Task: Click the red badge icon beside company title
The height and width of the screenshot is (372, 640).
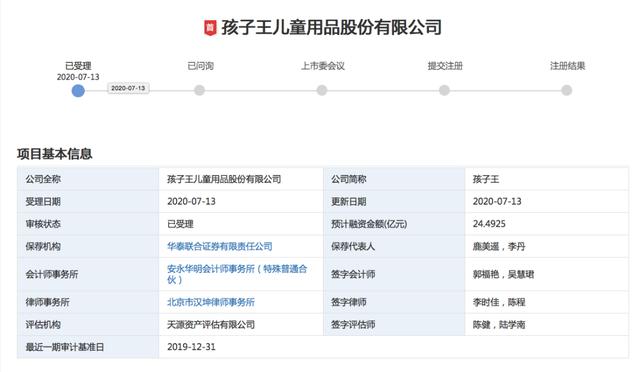Action: (x=210, y=28)
